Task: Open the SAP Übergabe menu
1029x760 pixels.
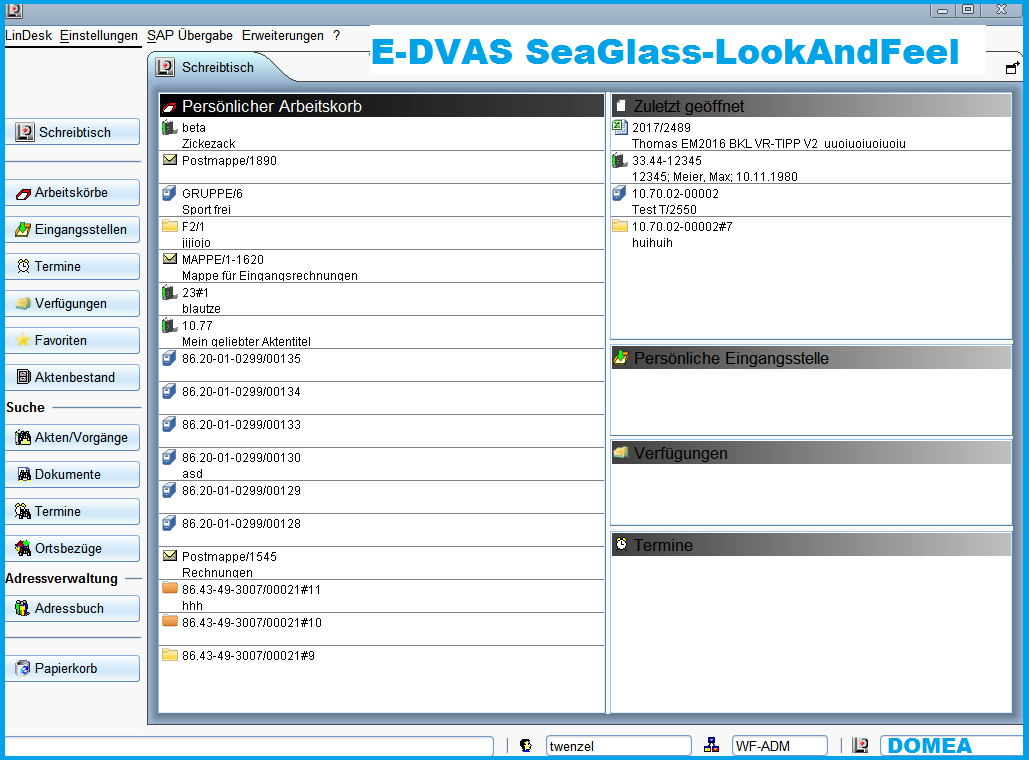Action: (190, 35)
